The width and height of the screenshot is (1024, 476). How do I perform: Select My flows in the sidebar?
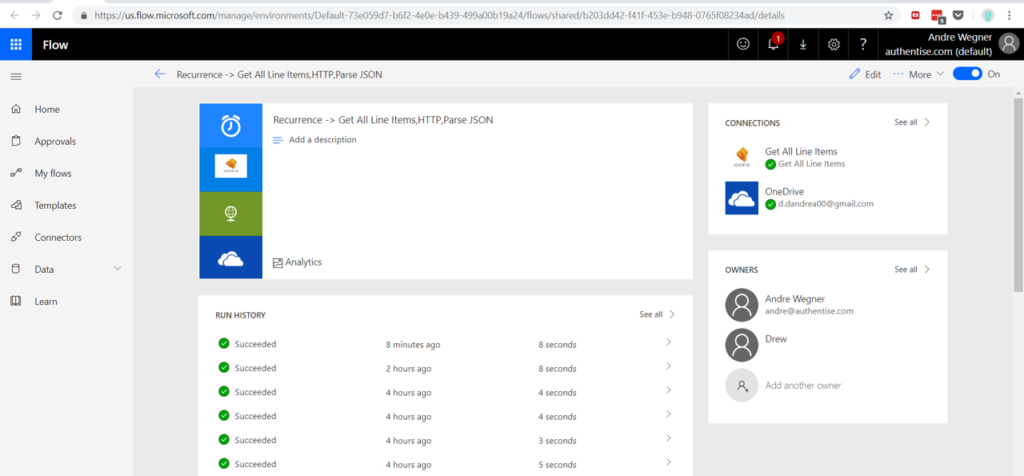(x=53, y=173)
